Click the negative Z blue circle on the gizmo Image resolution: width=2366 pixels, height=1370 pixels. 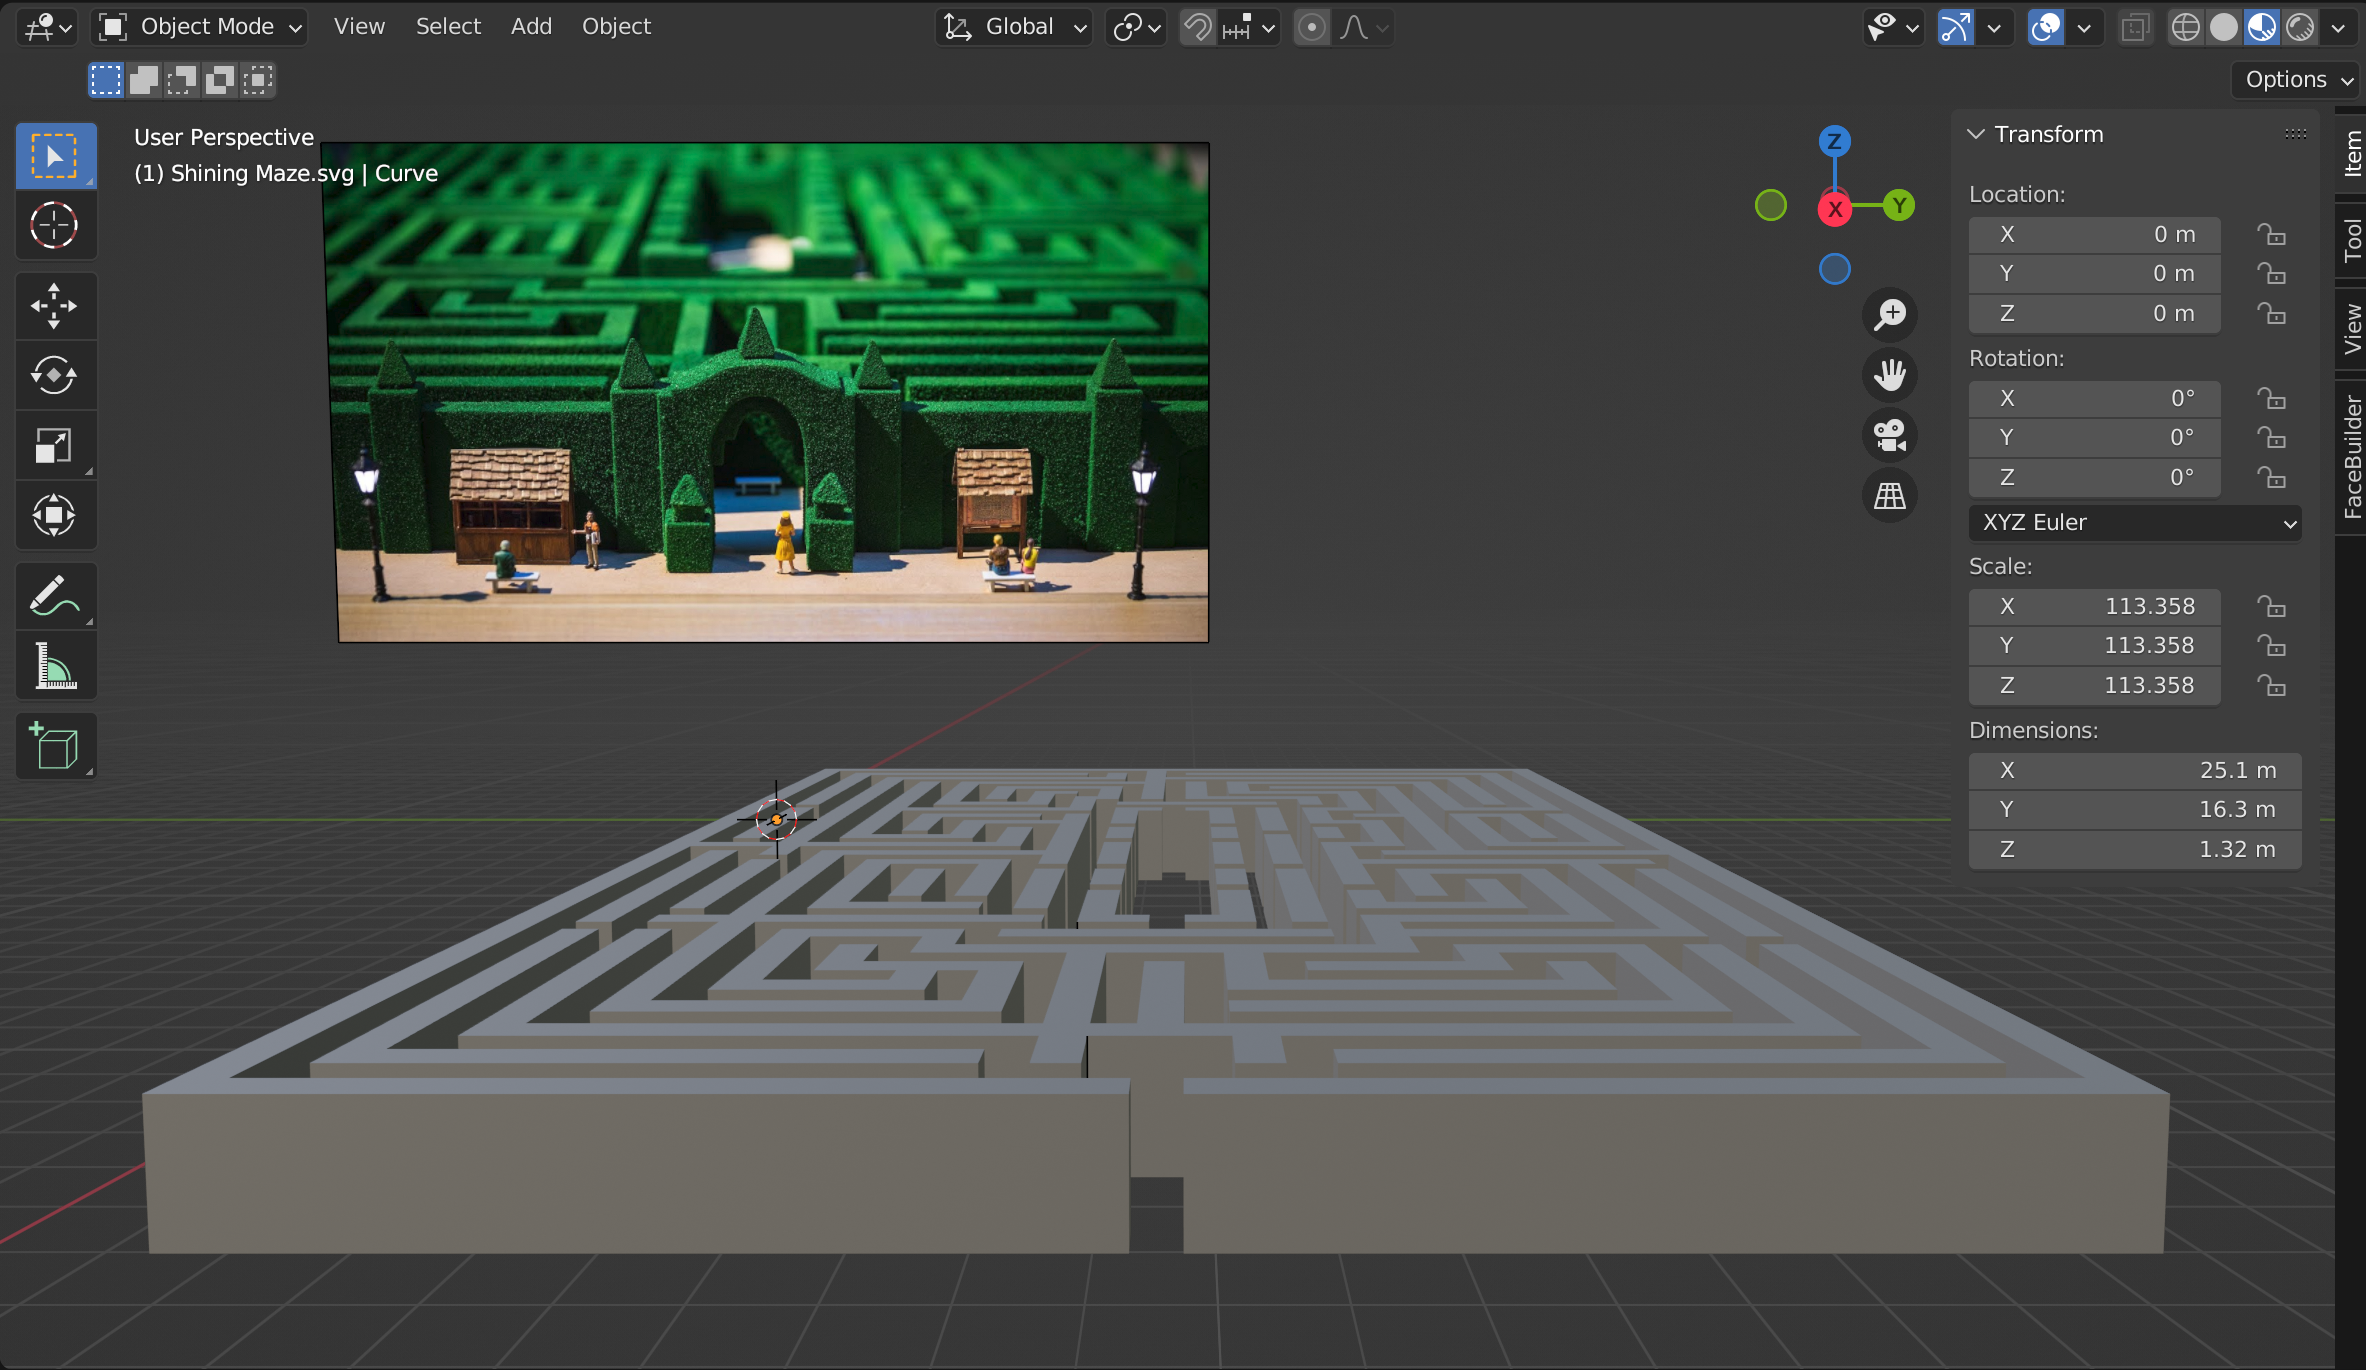pyautogui.click(x=1835, y=269)
